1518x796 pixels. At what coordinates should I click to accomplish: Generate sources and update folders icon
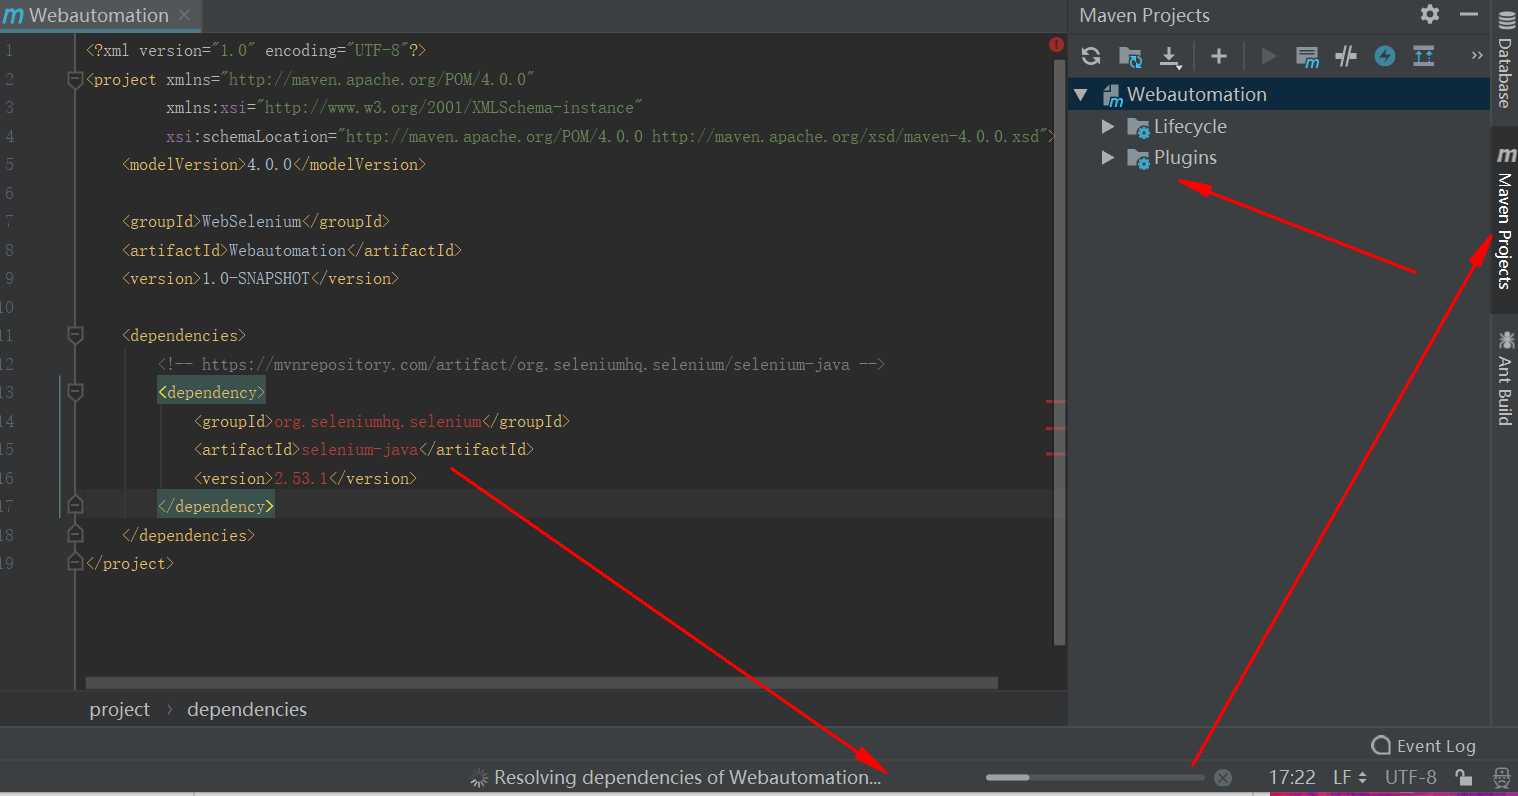click(1130, 56)
